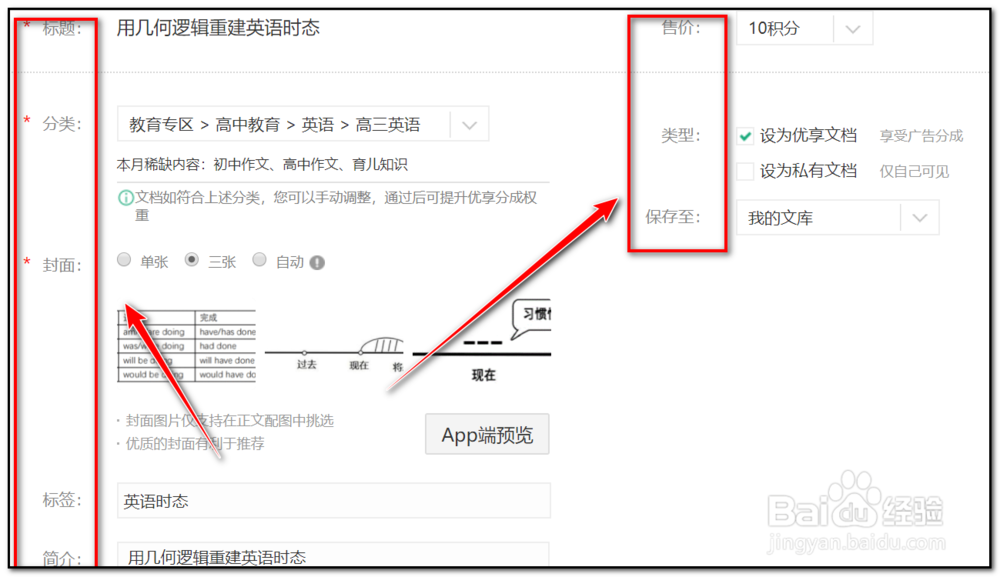
Task: Select the 三张 cover radio button
Action: point(192,259)
